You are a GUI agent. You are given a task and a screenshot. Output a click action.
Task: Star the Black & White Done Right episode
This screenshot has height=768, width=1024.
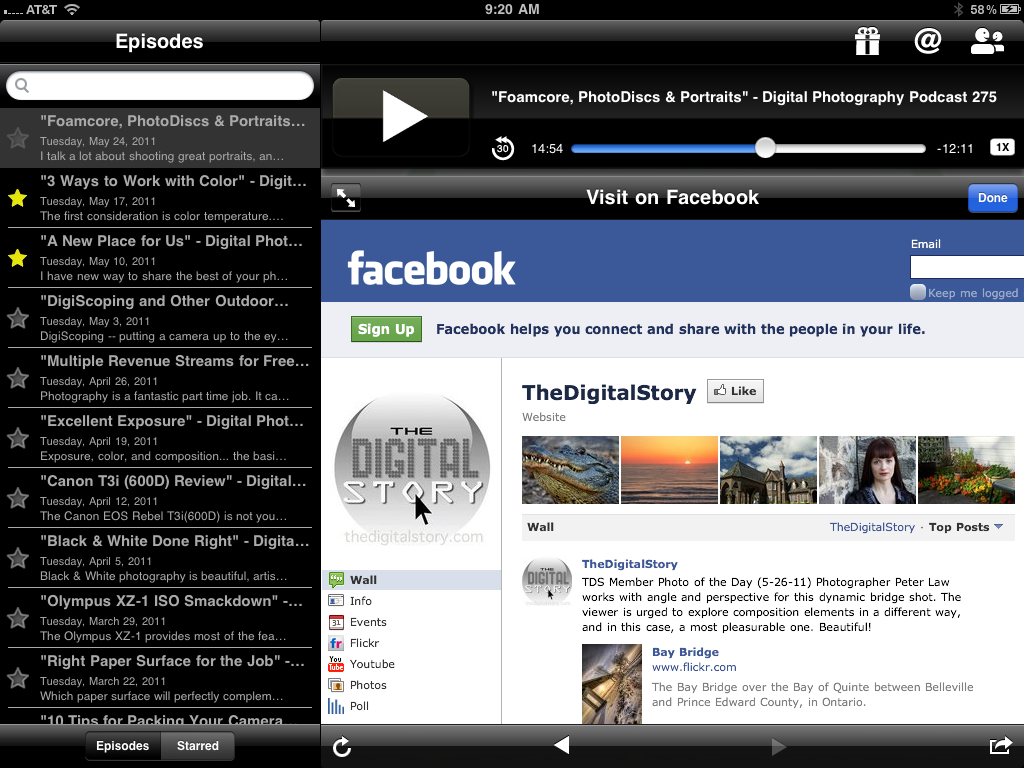coord(18,558)
